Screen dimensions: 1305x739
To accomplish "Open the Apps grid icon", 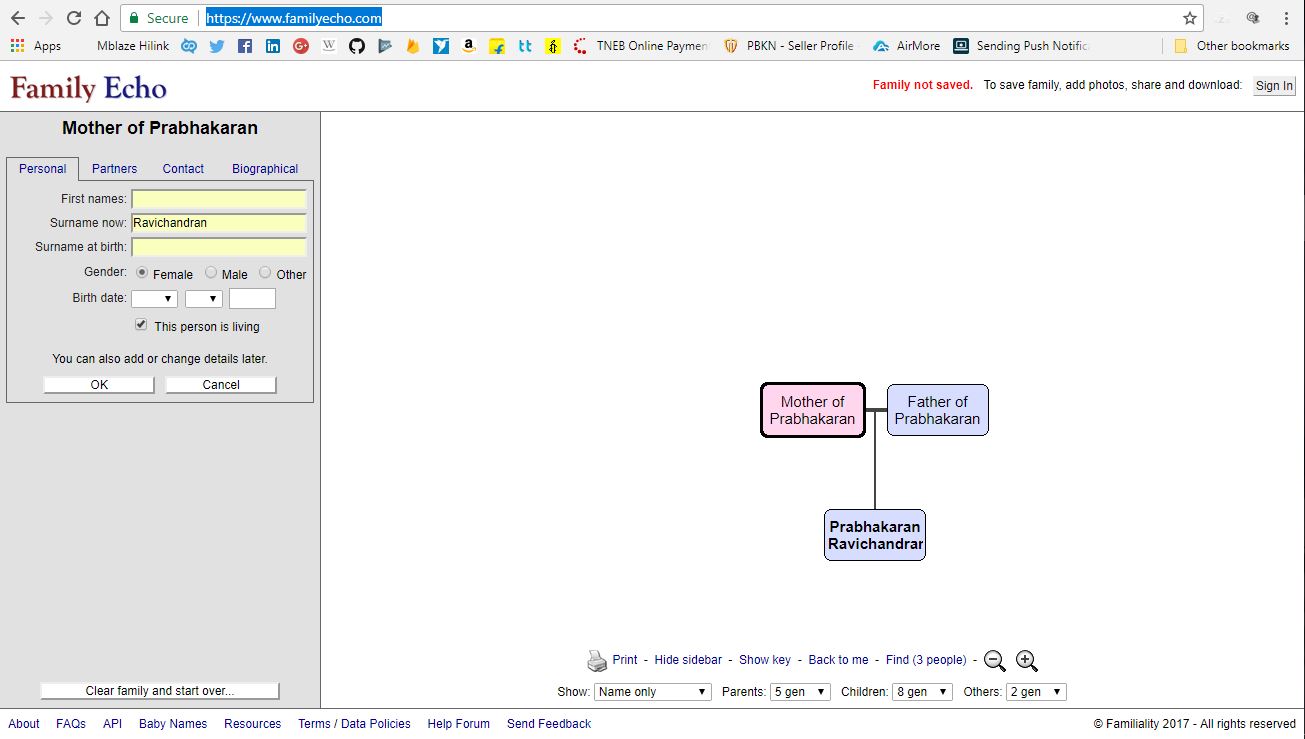I will point(17,45).
